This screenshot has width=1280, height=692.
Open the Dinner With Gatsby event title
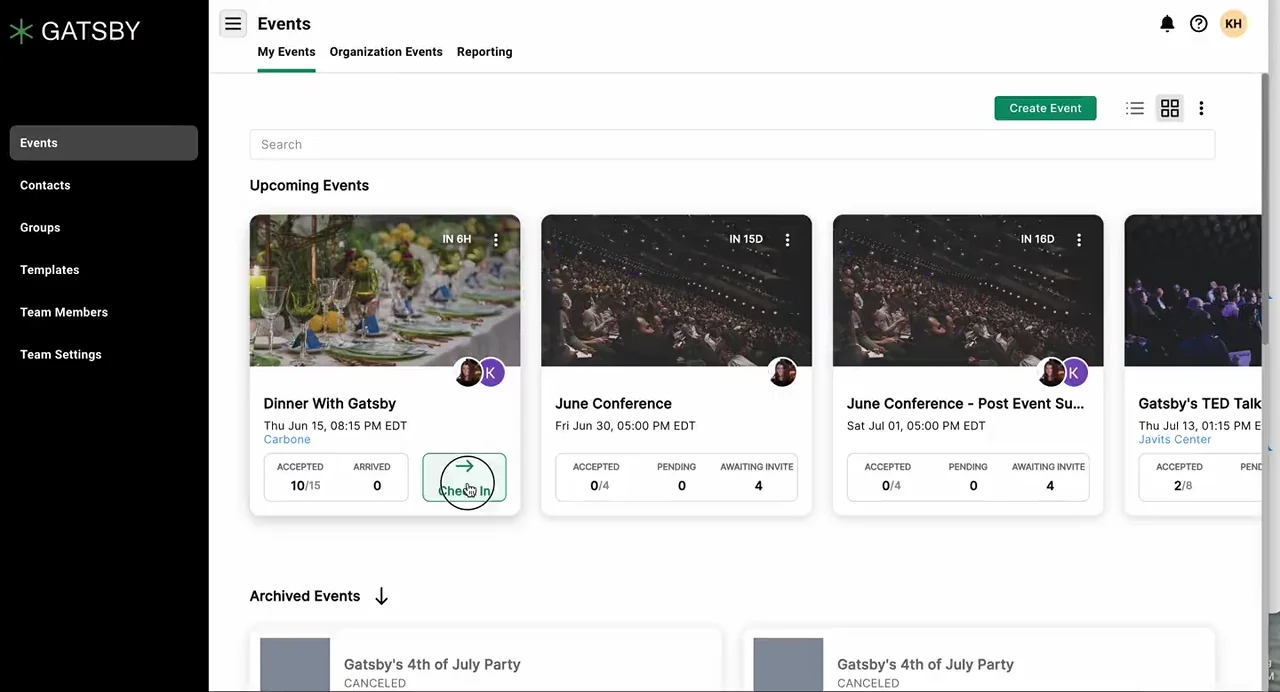coord(330,403)
